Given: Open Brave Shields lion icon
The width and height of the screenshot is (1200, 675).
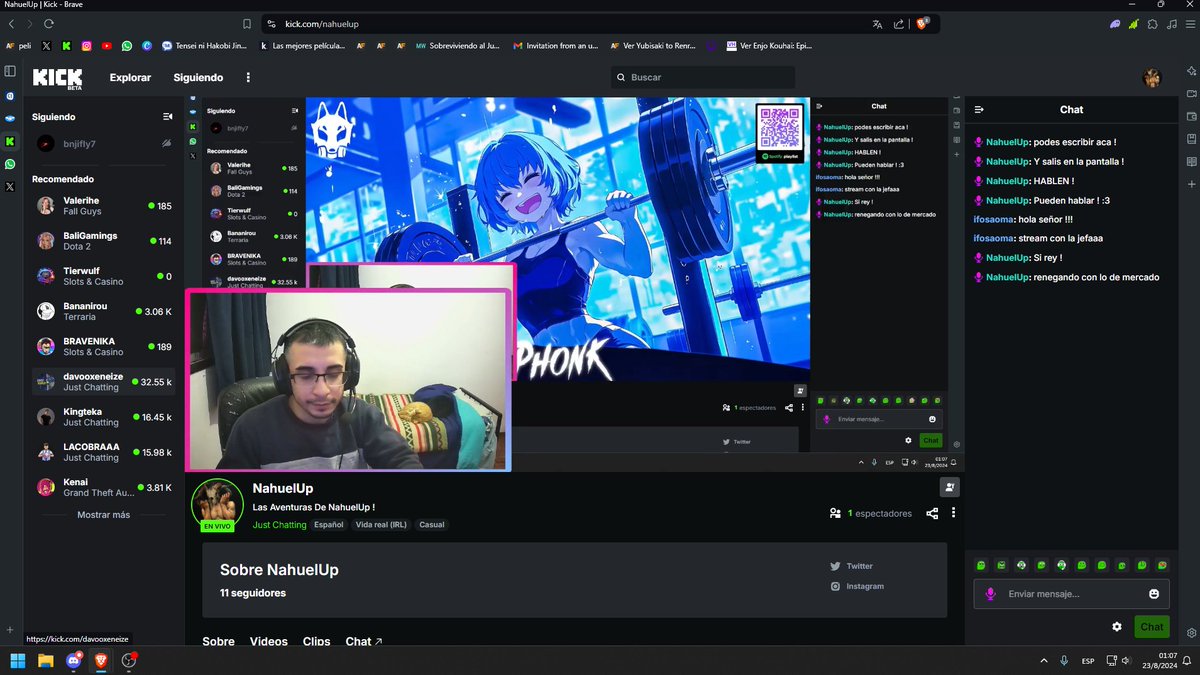Looking at the screenshot, I should (922, 23).
